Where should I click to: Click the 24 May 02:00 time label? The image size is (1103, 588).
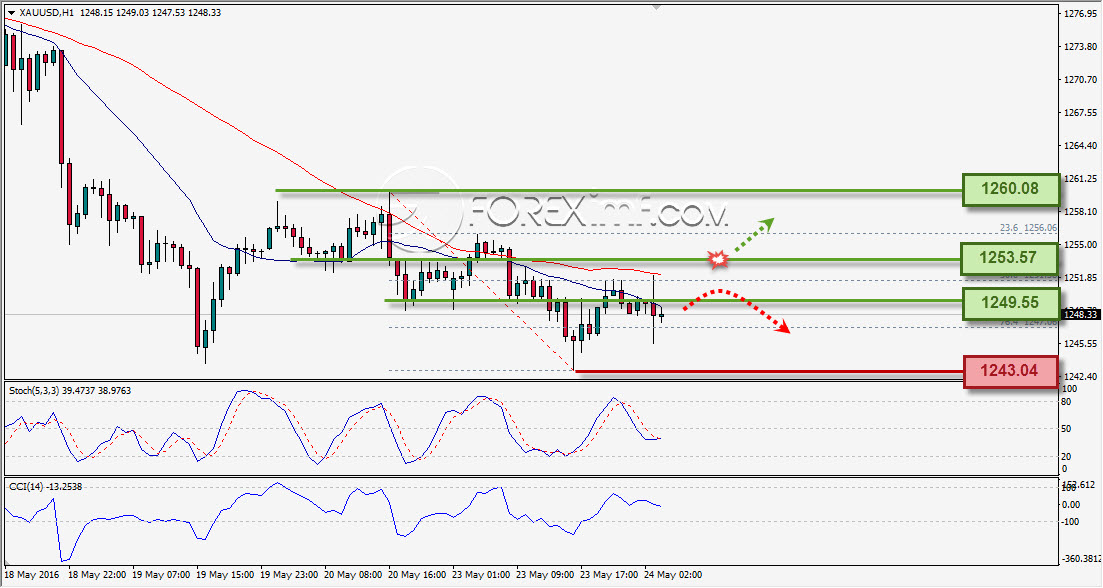click(673, 575)
